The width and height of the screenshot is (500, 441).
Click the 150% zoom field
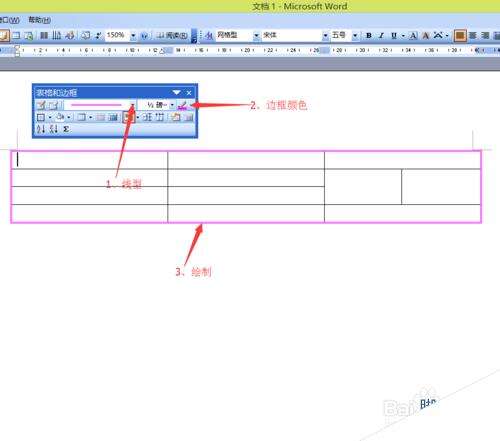pos(117,35)
